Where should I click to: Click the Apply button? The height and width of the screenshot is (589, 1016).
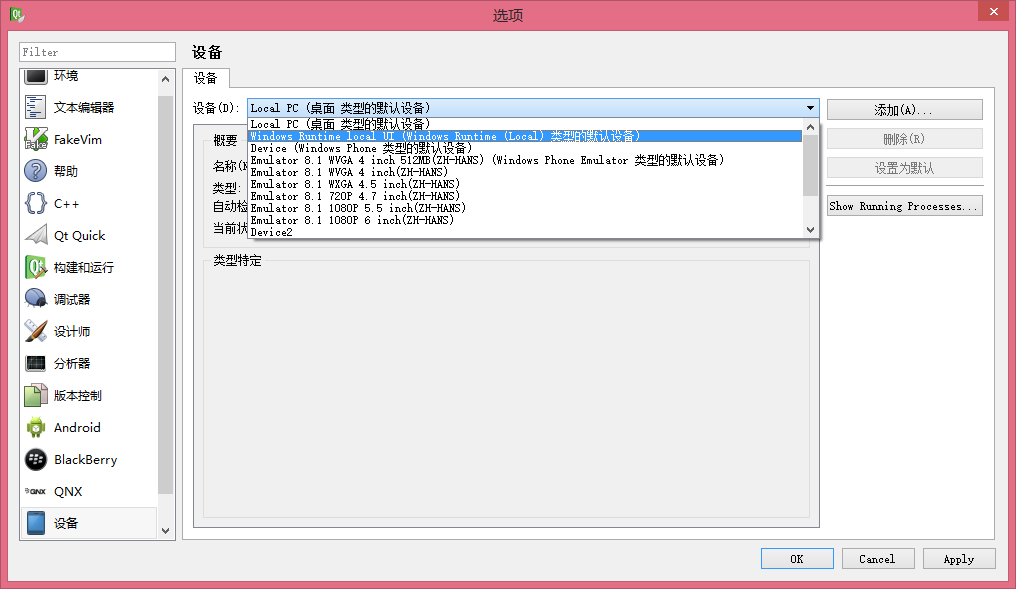click(x=959, y=559)
